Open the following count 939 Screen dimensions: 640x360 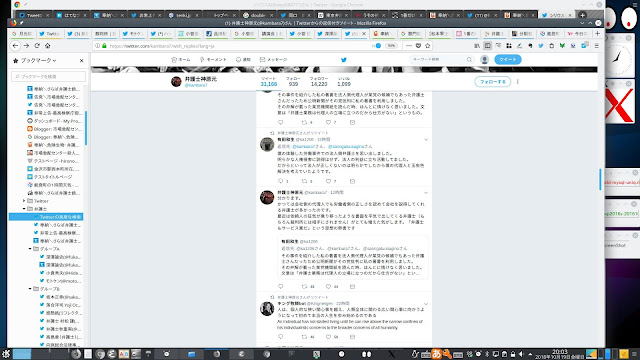(x=293, y=82)
